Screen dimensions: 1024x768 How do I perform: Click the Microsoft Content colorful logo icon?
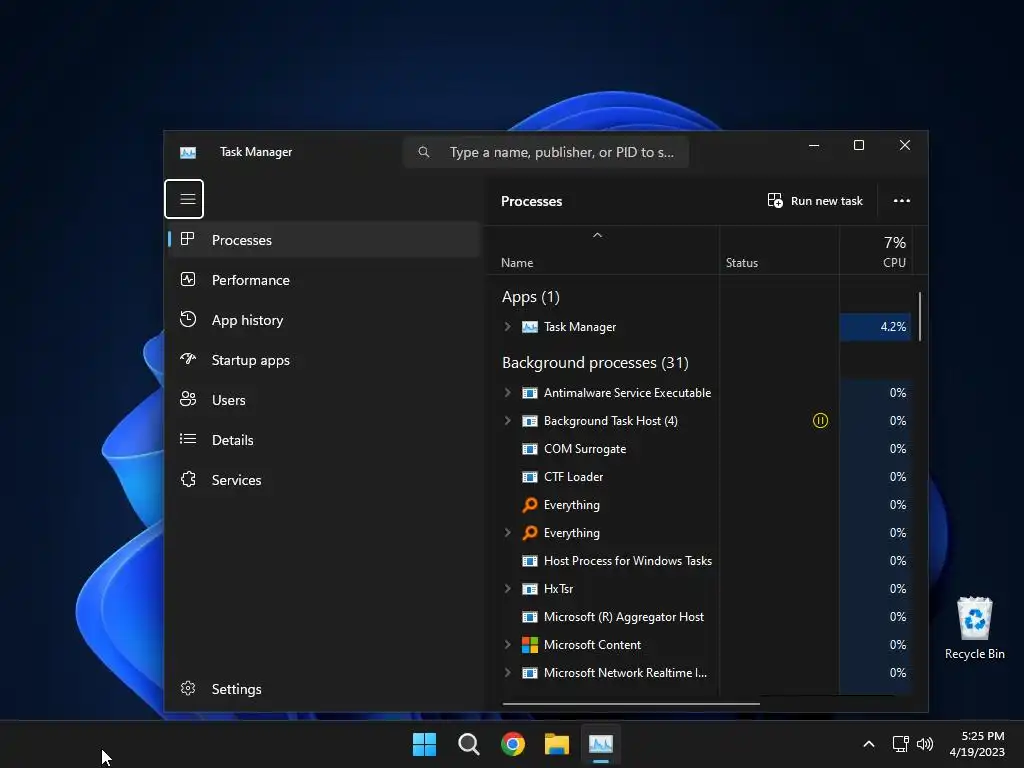point(530,645)
